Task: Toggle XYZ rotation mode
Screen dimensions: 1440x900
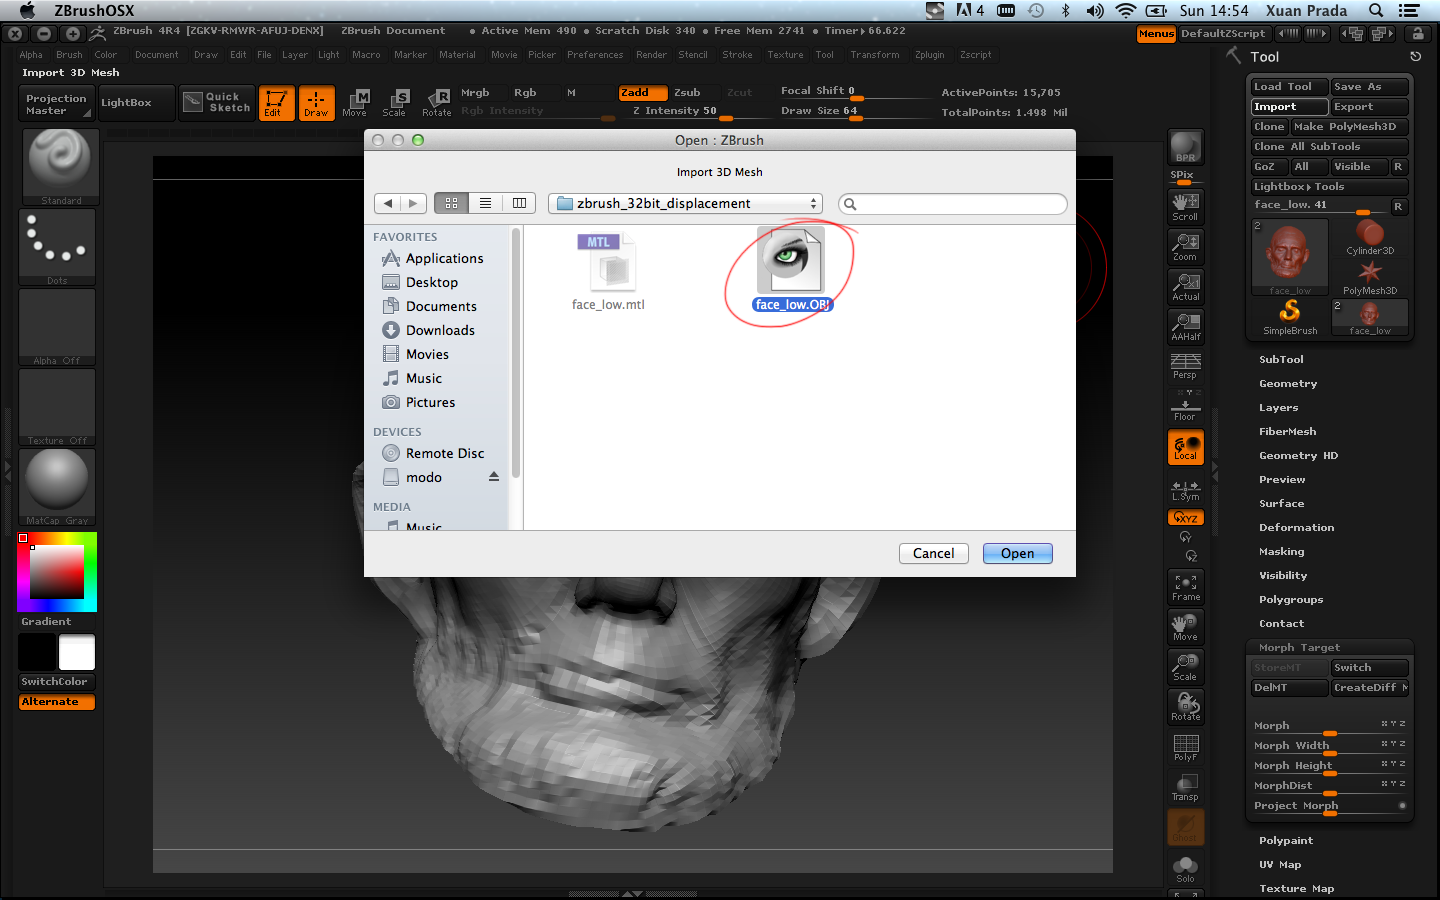Action: pyautogui.click(x=1186, y=518)
